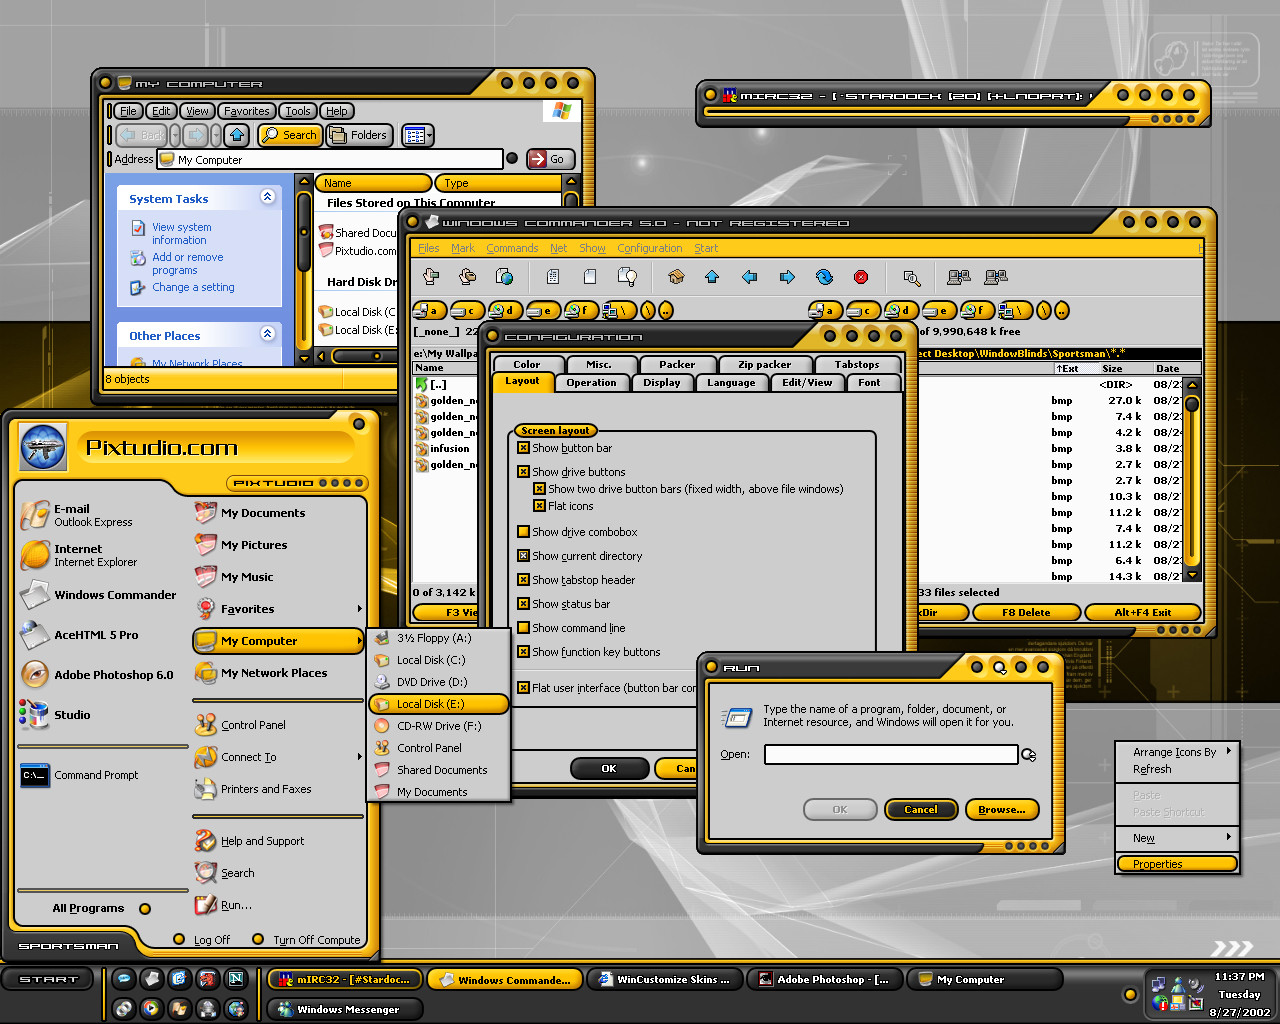Open the Run dialog Open field dropdown
This screenshot has height=1024, width=1280.
(x=1028, y=755)
